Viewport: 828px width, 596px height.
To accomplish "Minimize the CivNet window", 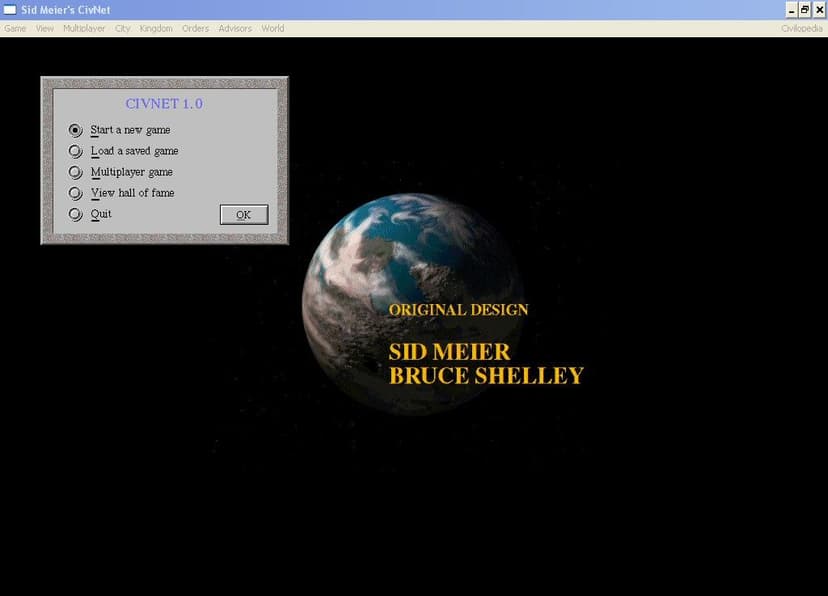I will [791, 10].
